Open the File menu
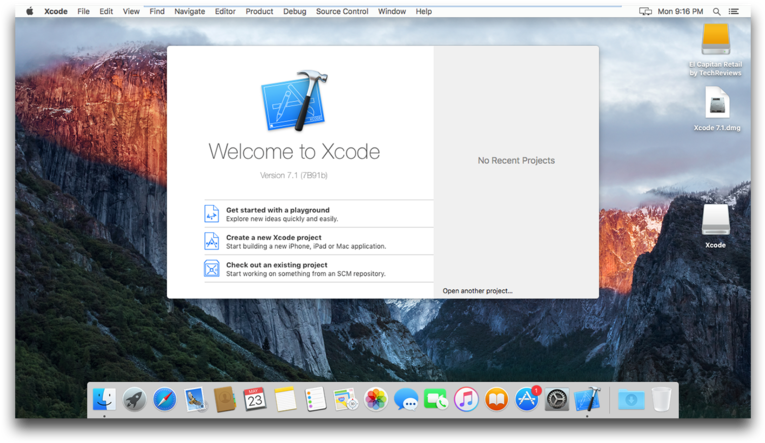This screenshot has width=765, height=443. [x=83, y=11]
